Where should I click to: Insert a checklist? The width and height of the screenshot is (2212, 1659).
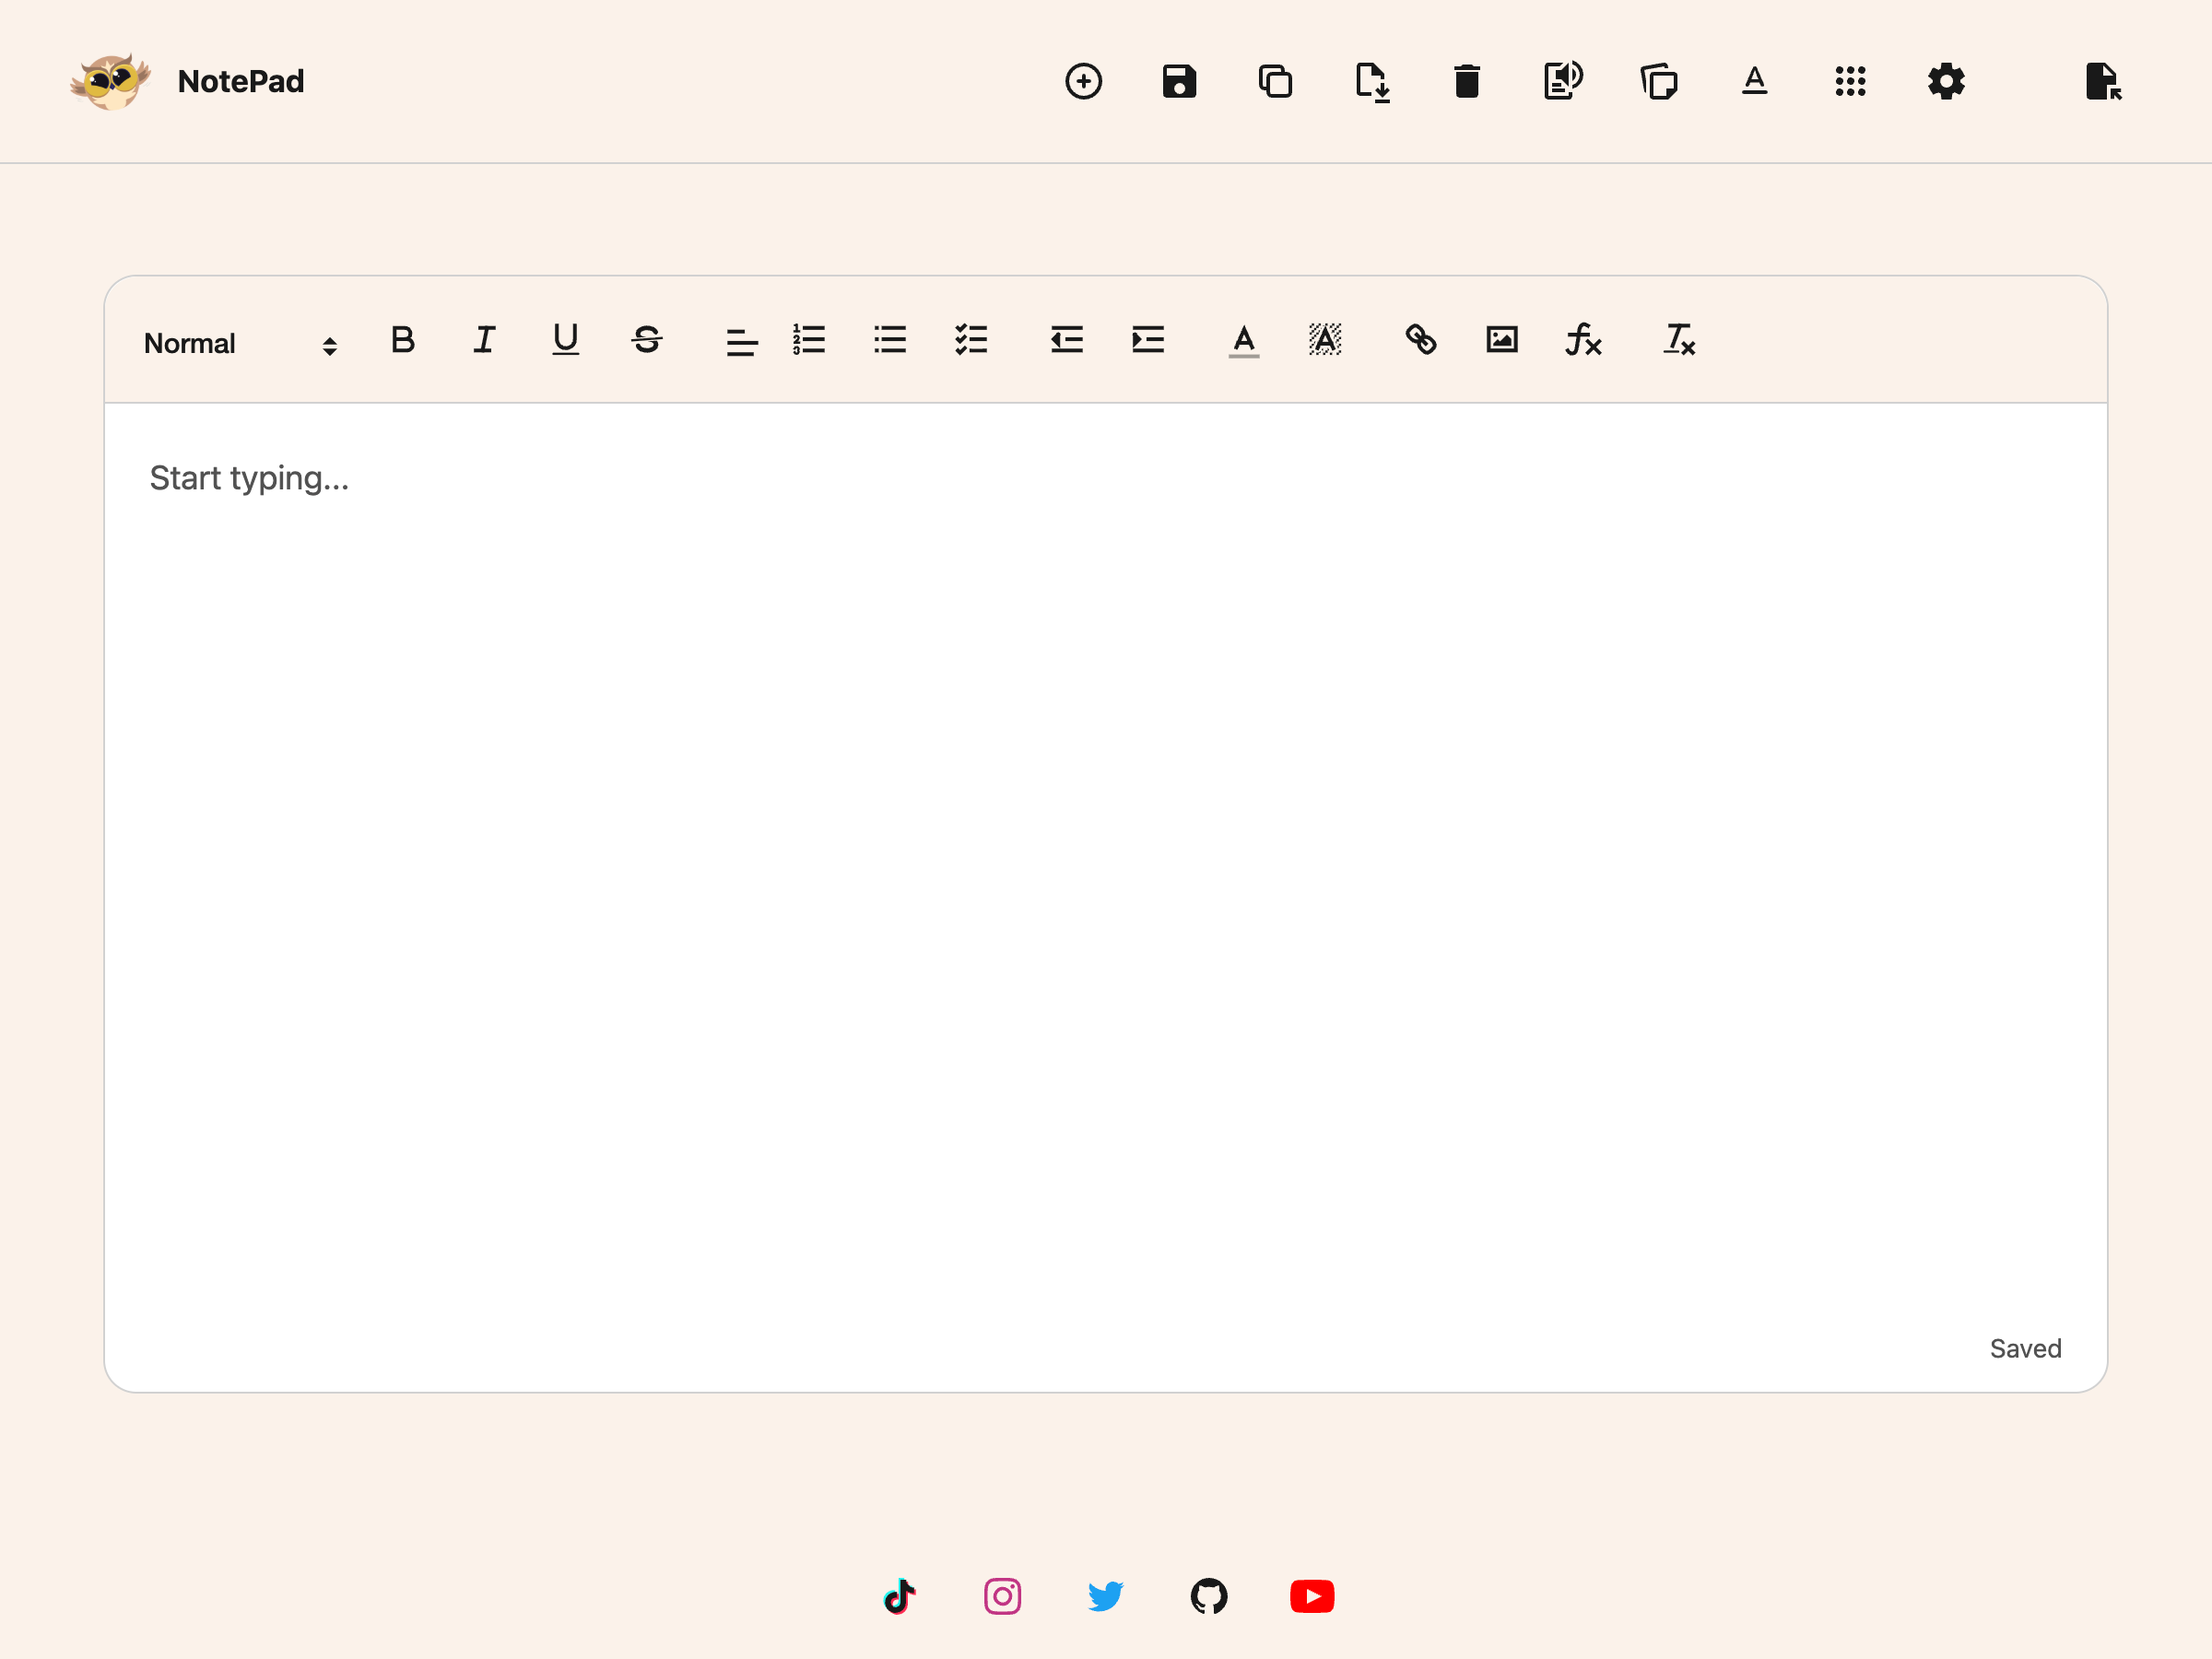(x=970, y=340)
